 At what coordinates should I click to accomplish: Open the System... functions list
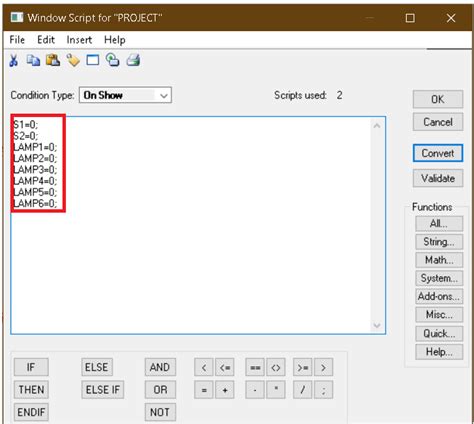pos(439,278)
